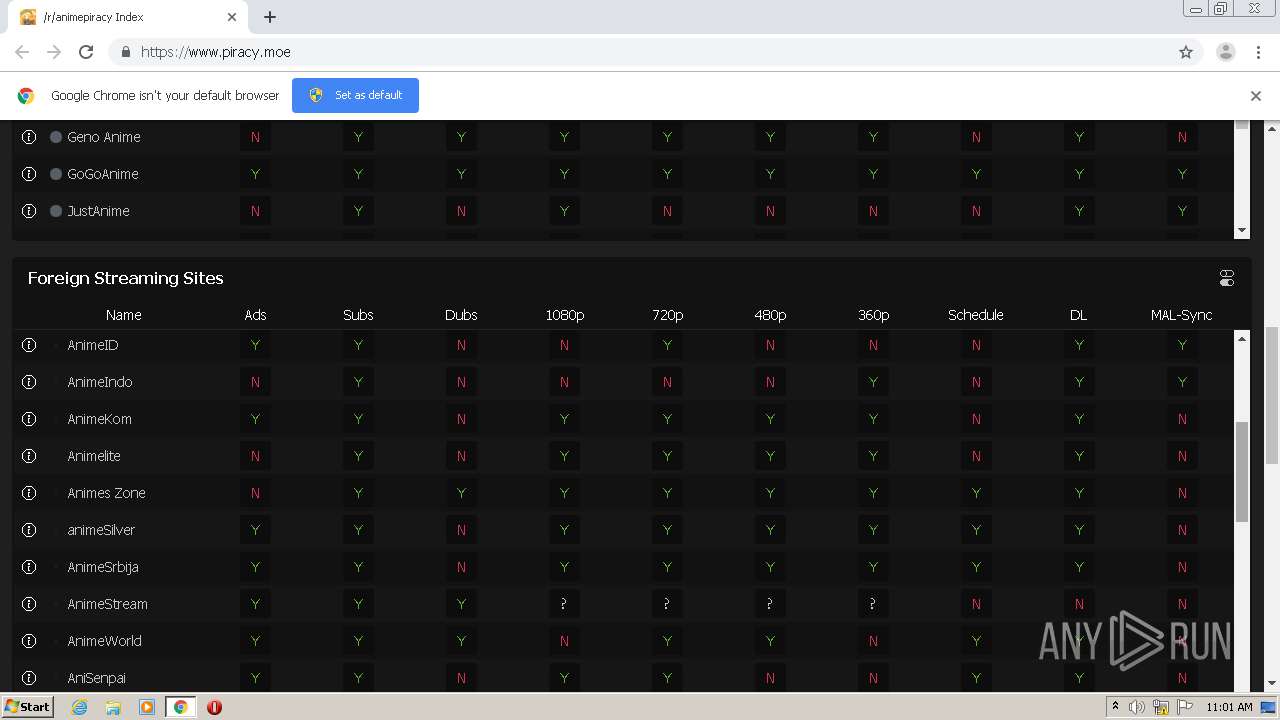Show hidden tray icons arrow
Image resolution: width=1280 pixels, height=720 pixels.
1115,707
